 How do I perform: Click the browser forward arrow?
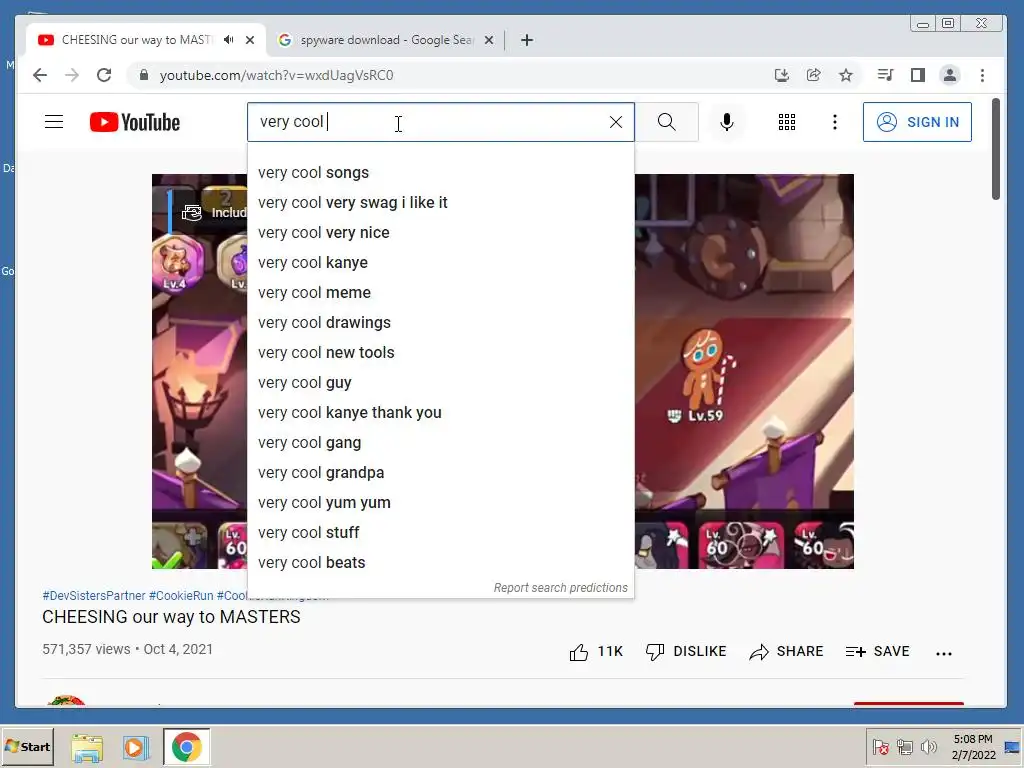(72, 75)
